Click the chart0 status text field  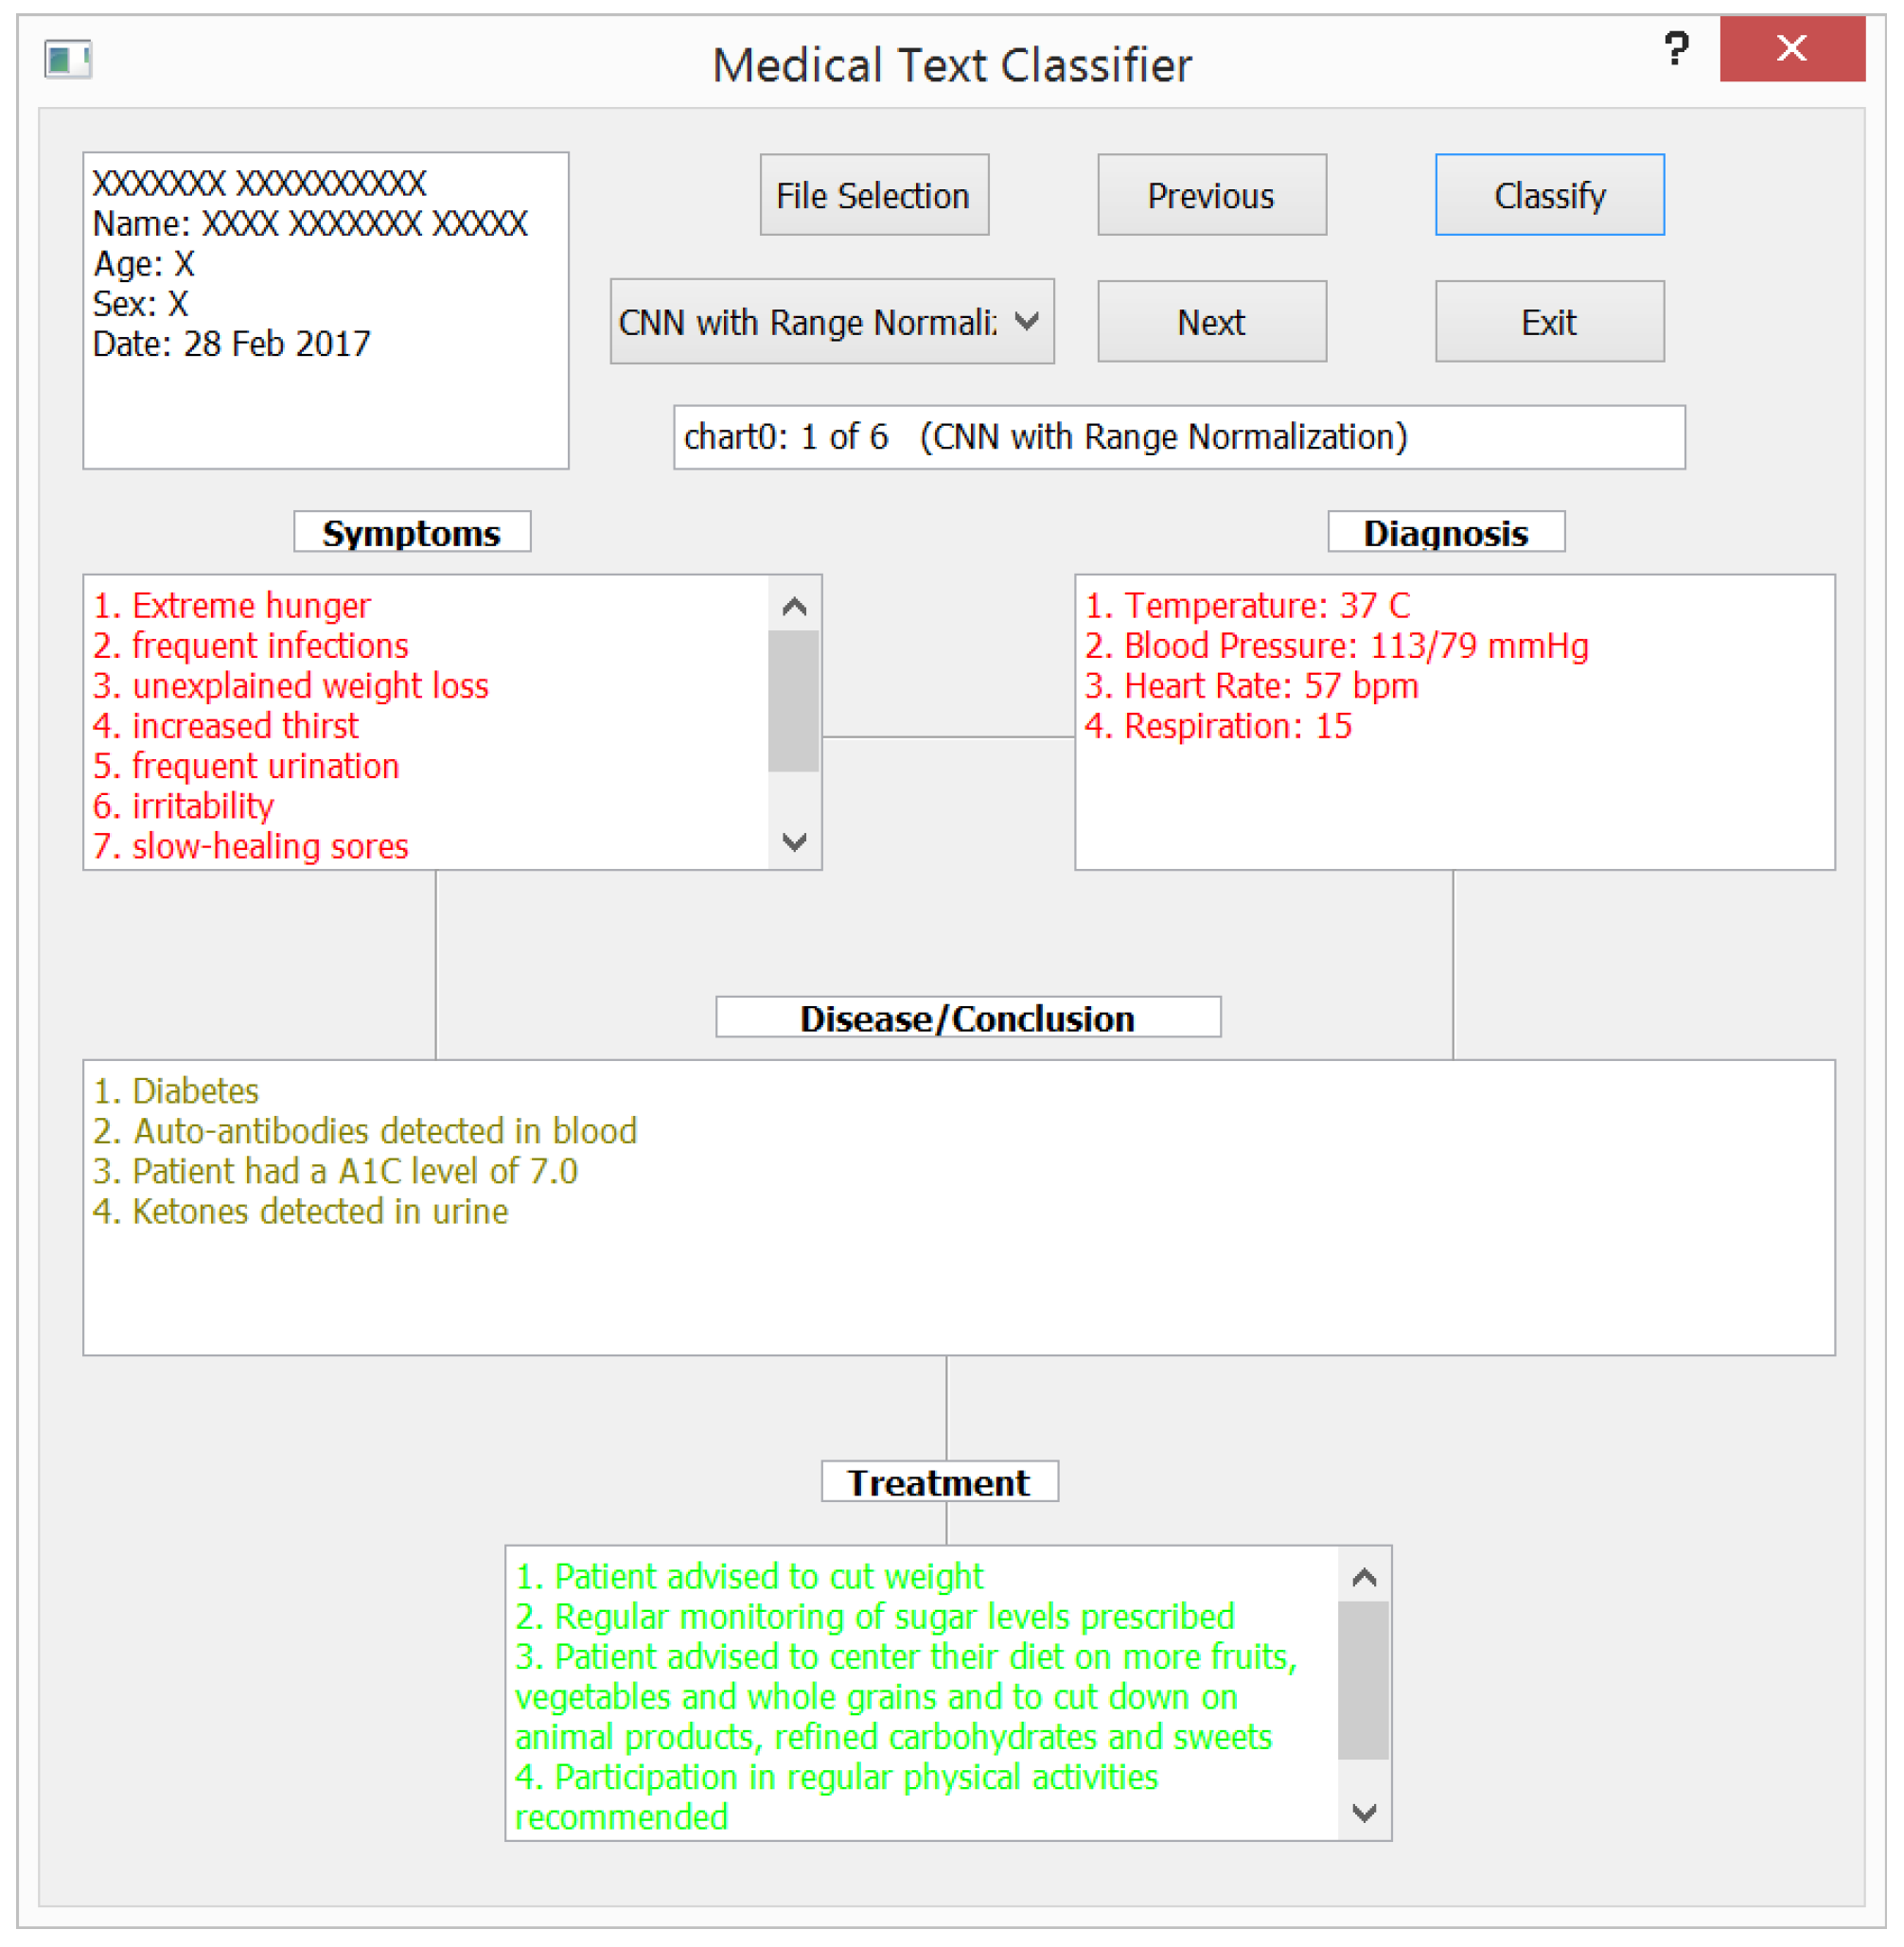click(x=1178, y=437)
